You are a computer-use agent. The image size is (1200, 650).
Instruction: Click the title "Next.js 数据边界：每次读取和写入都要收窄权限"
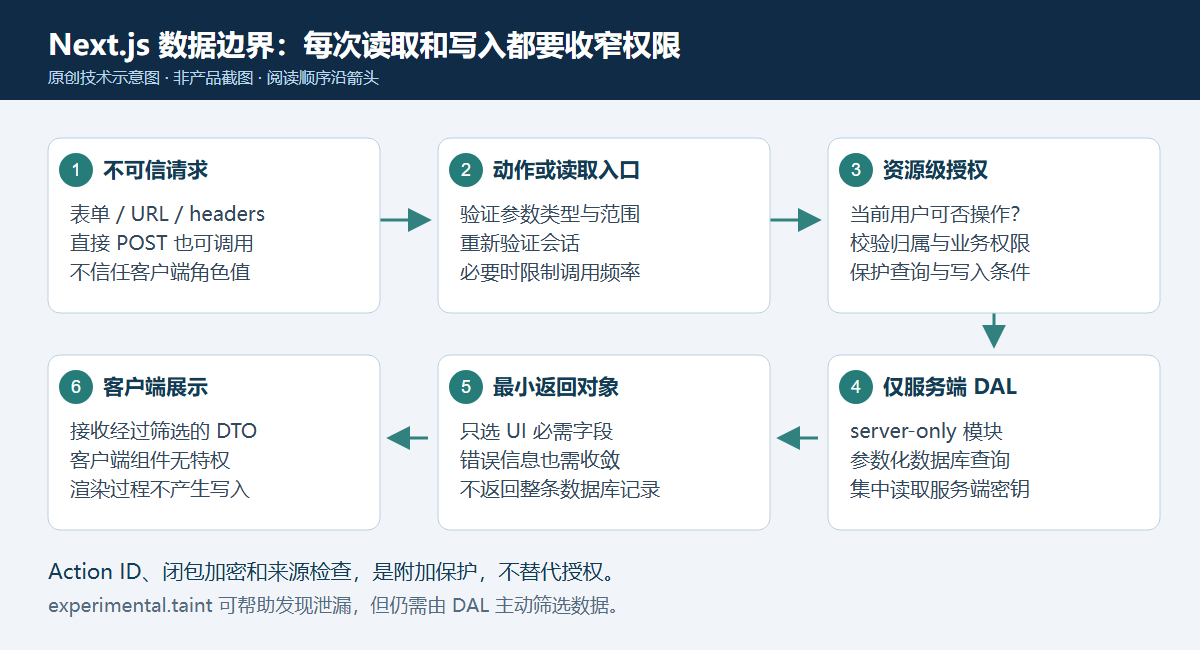[365, 45]
